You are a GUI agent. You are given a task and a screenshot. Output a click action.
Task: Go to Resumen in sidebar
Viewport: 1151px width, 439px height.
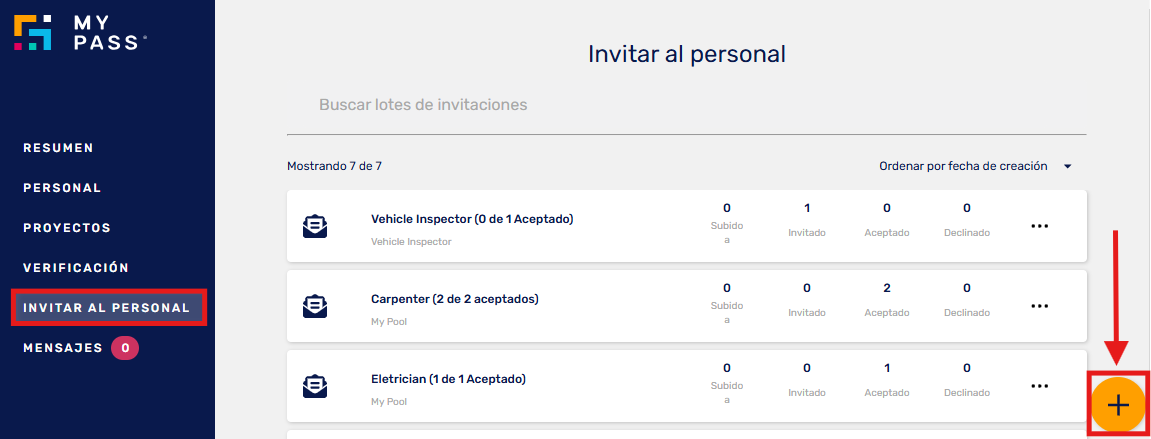[59, 148]
